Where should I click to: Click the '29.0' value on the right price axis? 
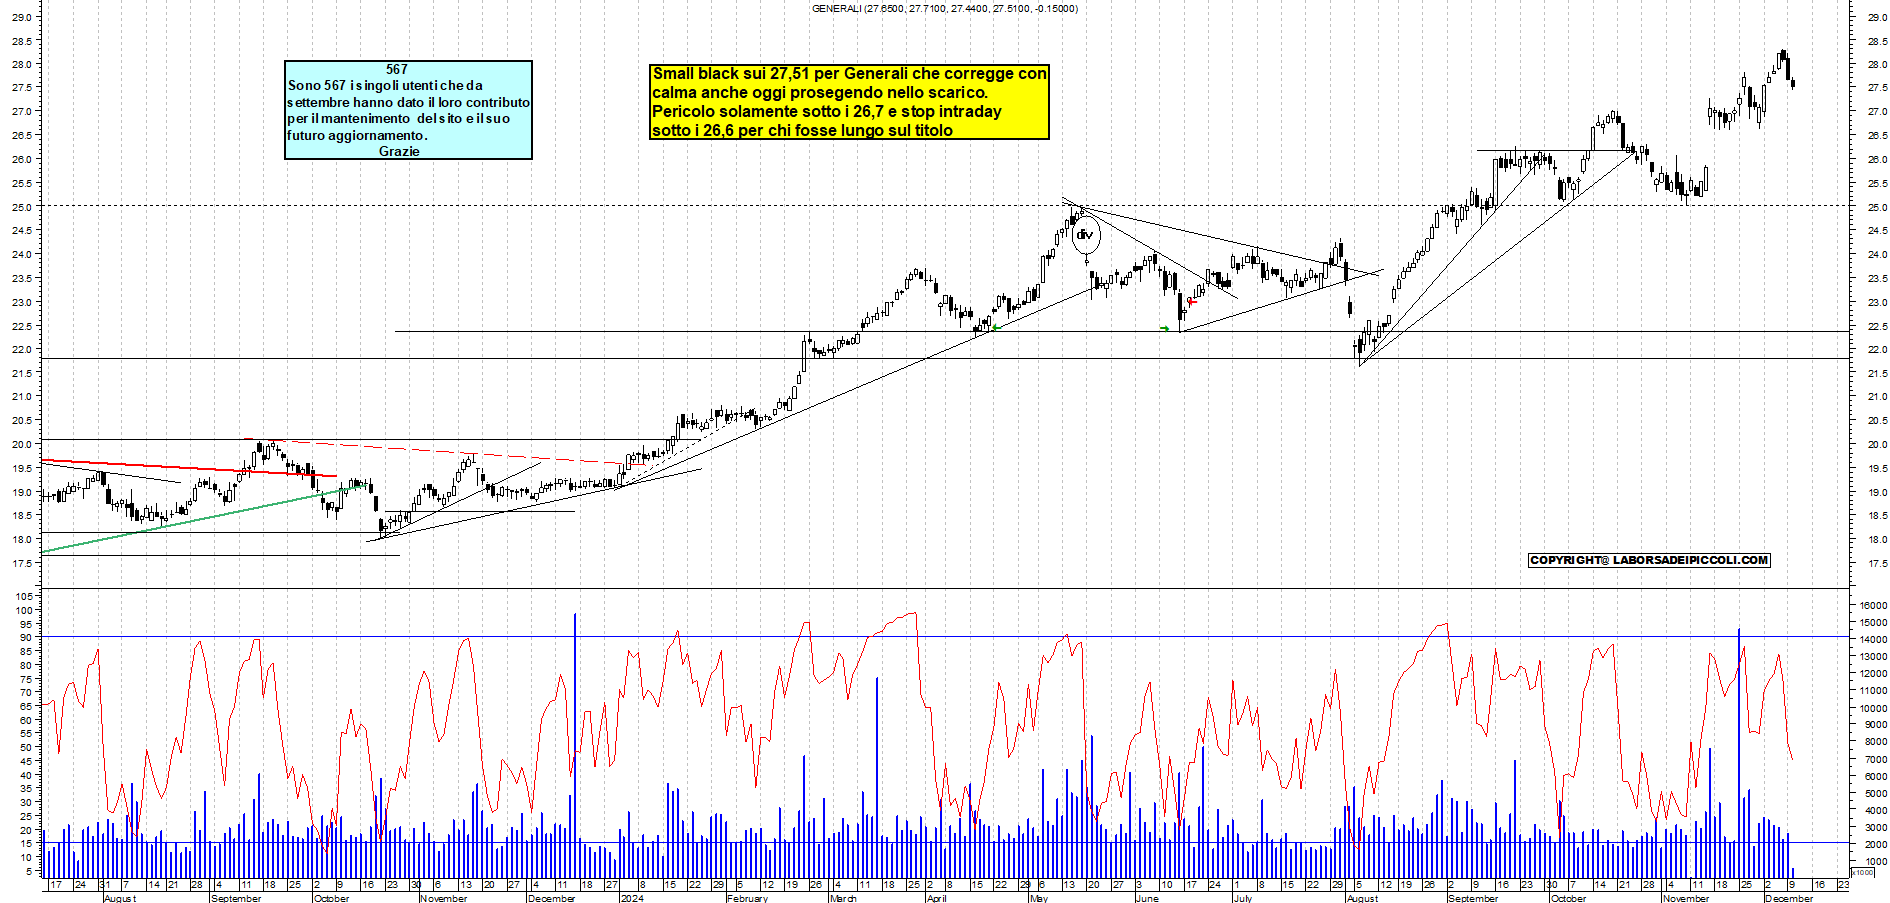click(1876, 17)
